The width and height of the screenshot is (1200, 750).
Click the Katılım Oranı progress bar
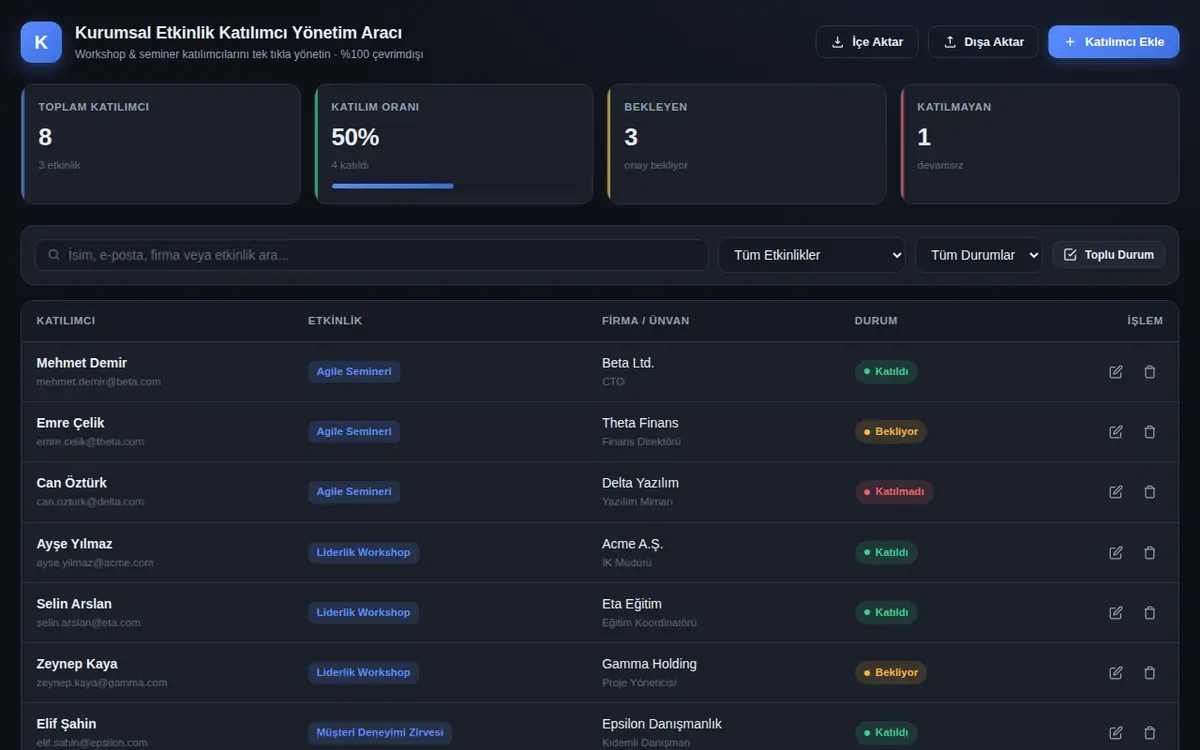454,186
